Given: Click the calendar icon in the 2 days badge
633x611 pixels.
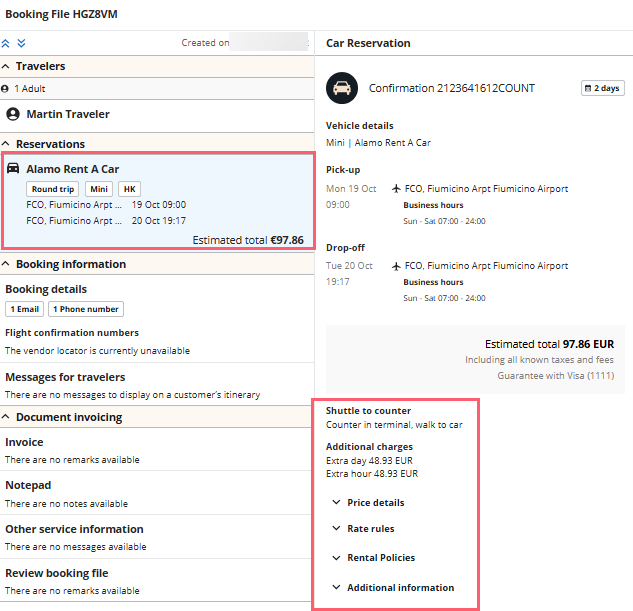Looking at the screenshot, I should [x=588, y=88].
